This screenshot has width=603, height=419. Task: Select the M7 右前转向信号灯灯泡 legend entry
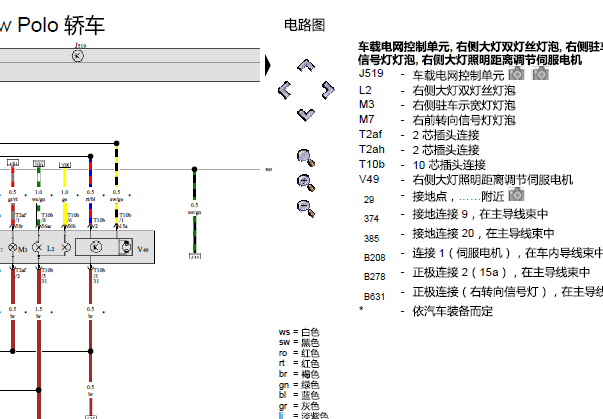point(437,120)
